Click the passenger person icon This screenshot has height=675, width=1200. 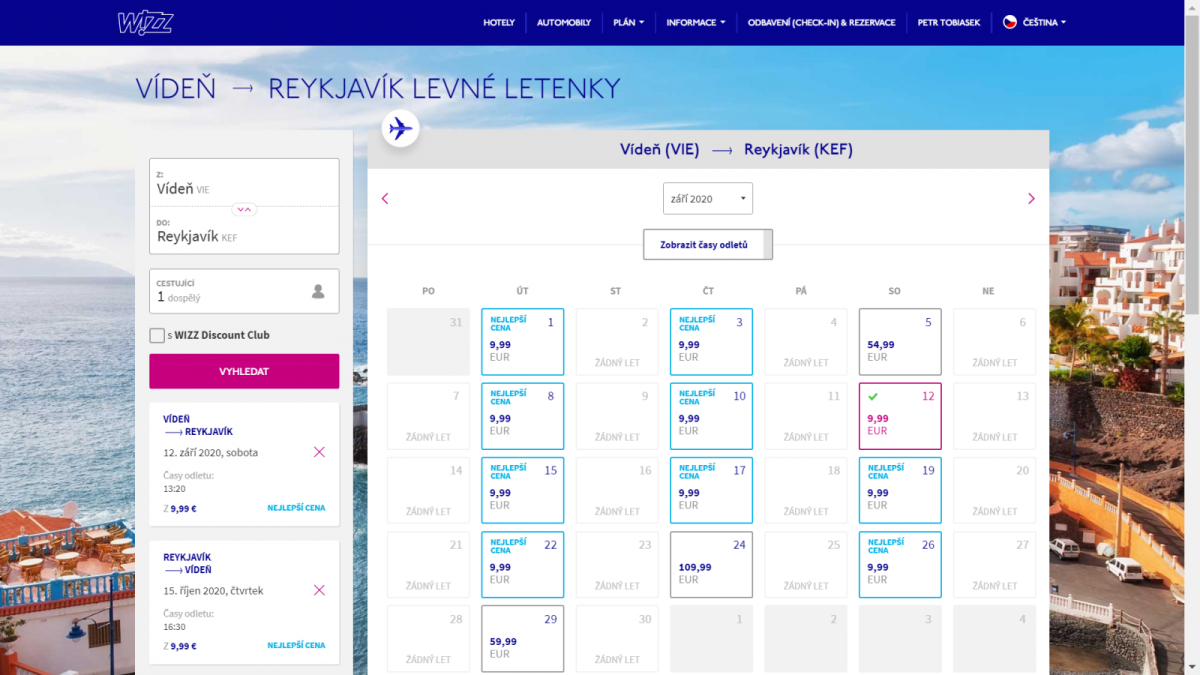coord(318,292)
